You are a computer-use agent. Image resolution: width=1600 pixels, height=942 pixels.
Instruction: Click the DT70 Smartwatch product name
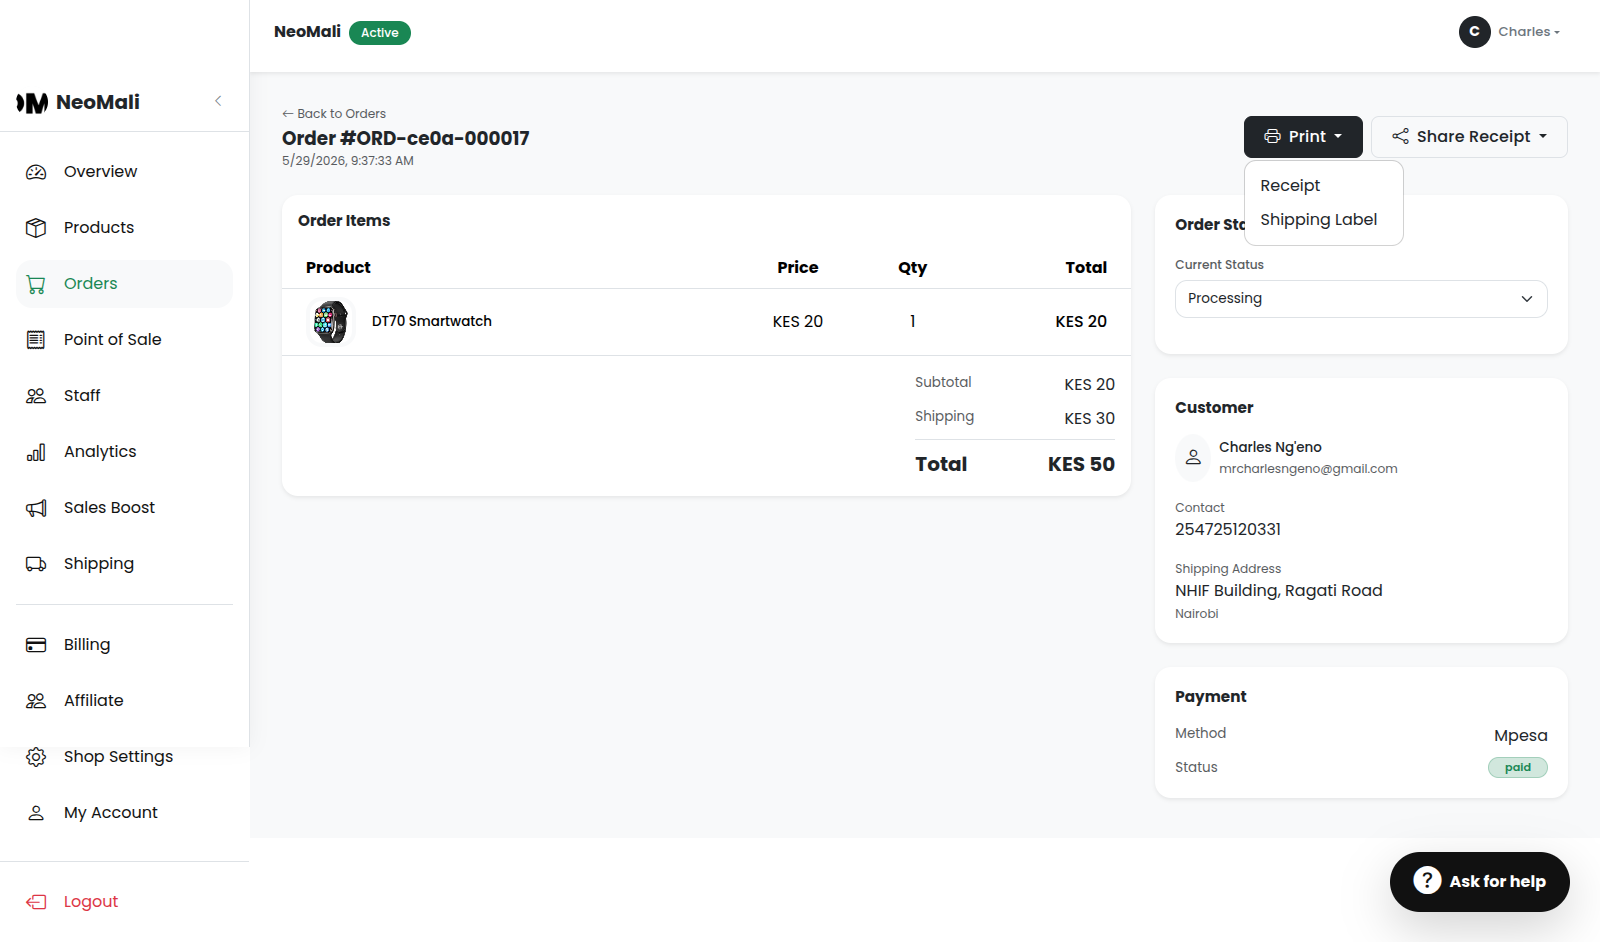point(432,322)
